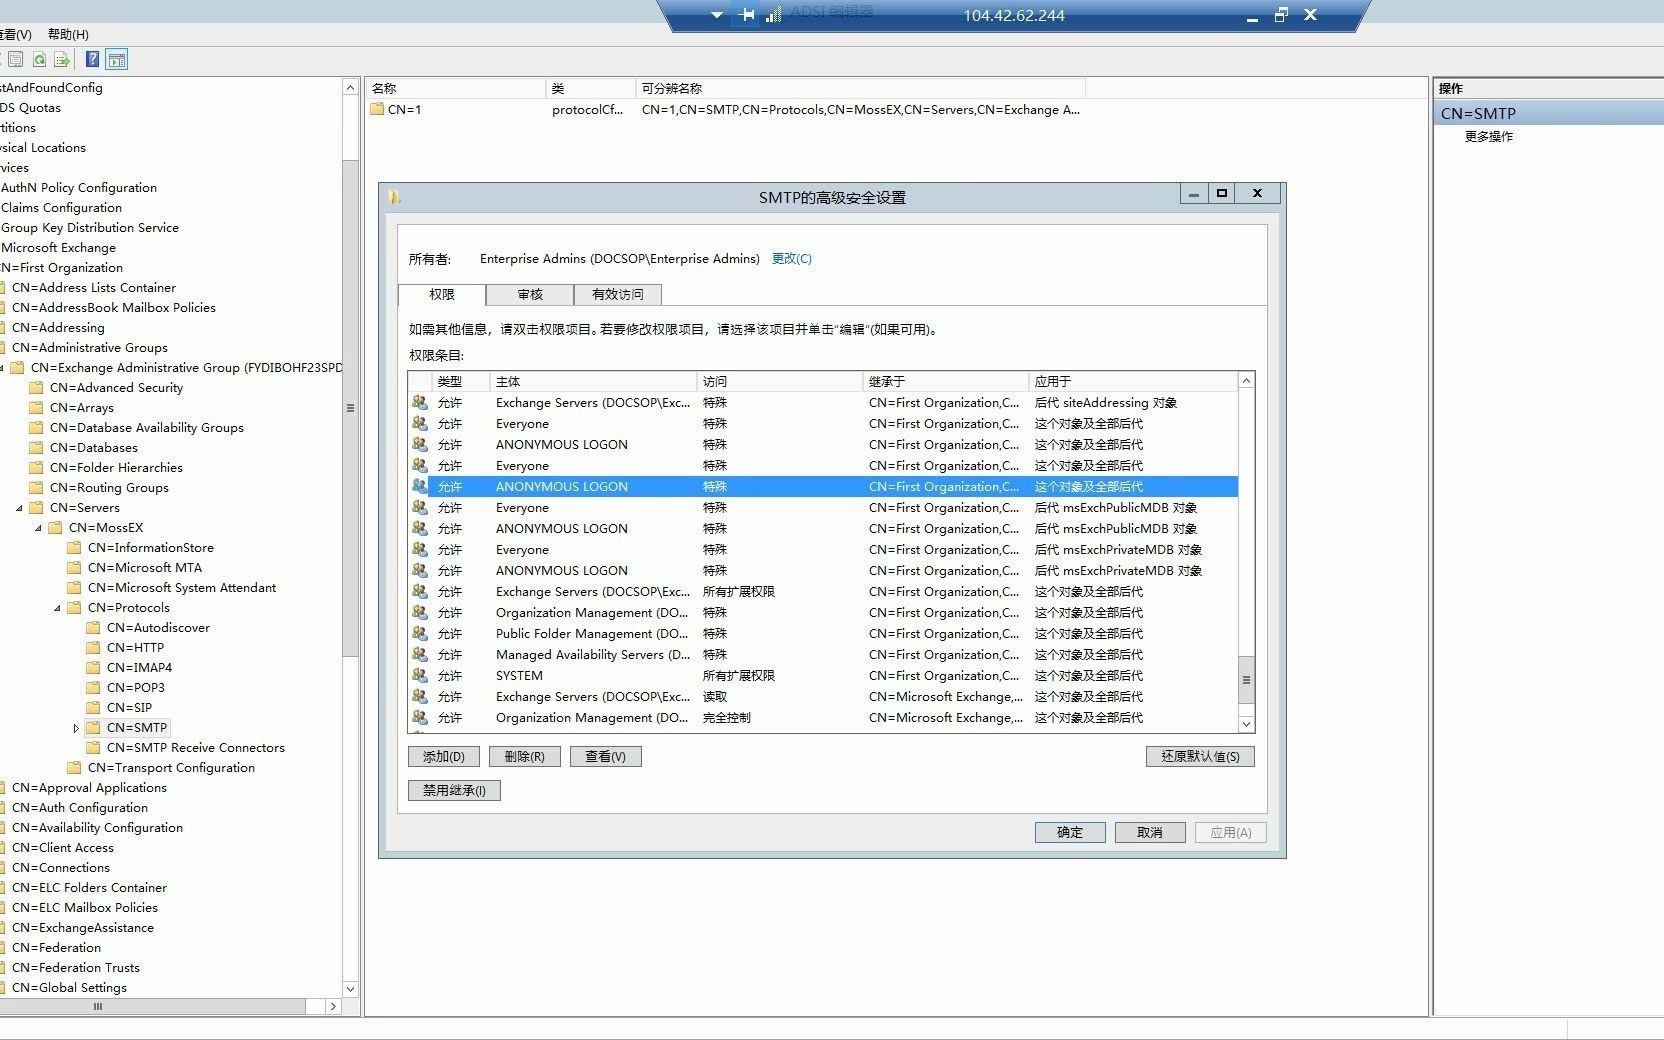Open the remote desktop bar dropdown arrow

pos(716,15)
